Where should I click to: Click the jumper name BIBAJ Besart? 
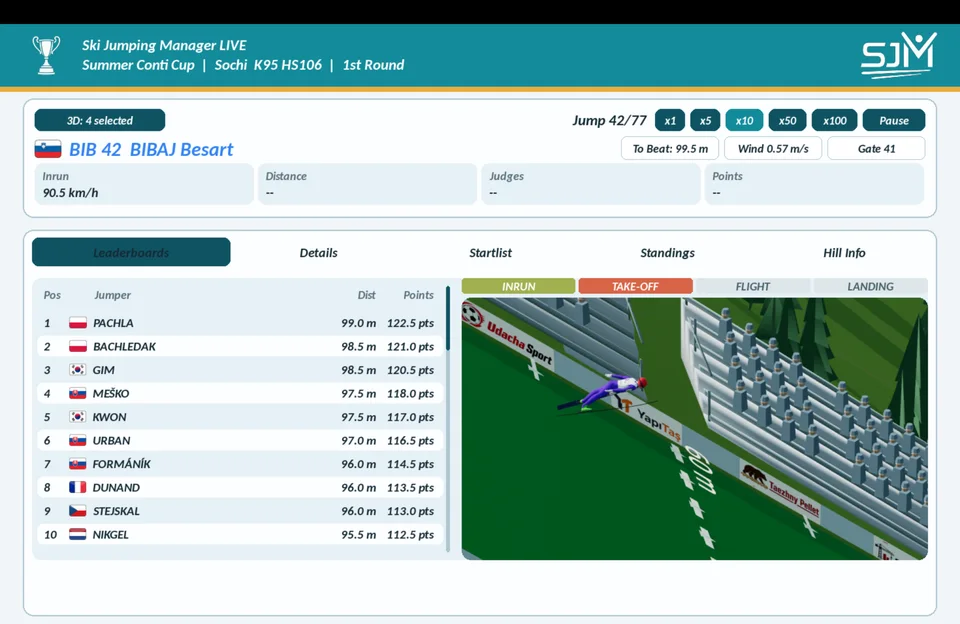(182, 149)
